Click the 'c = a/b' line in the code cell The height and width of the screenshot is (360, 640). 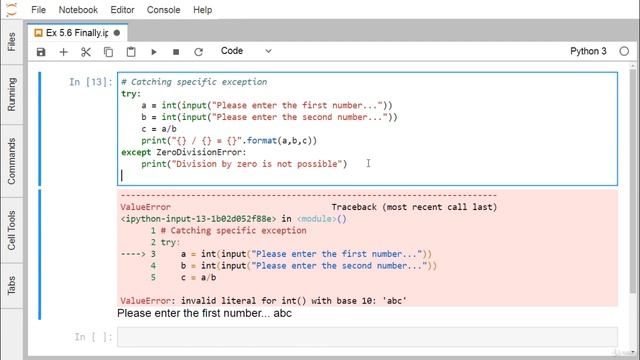[x=159, y=129]
